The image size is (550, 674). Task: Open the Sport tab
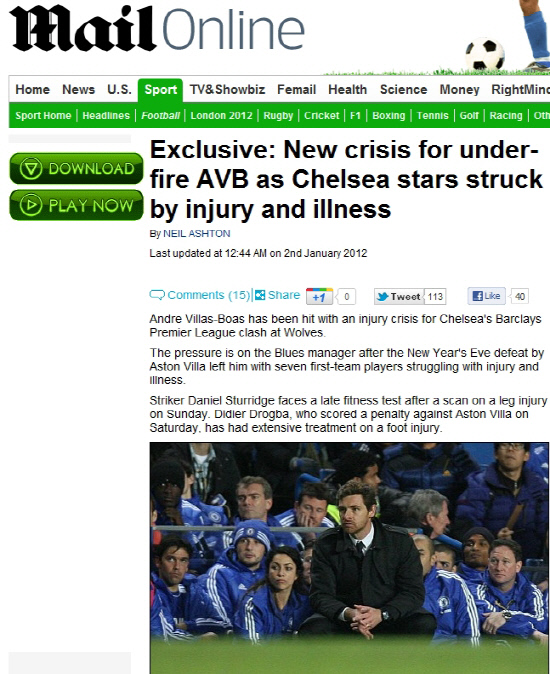click(160, 90)
